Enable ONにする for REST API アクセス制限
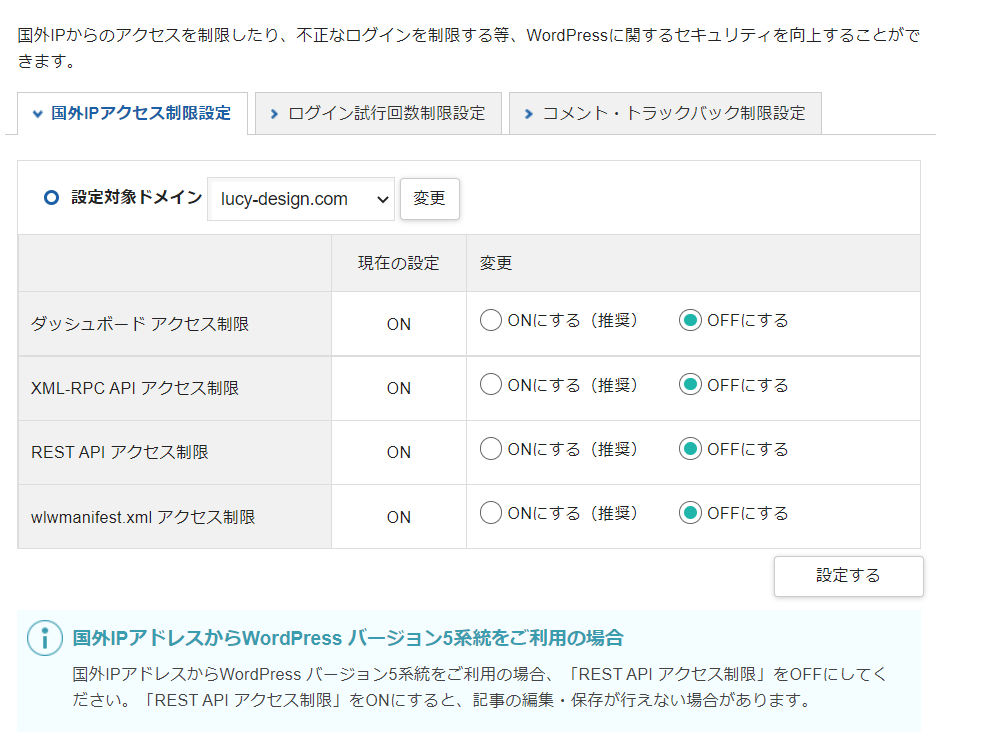 click(490, 449)
